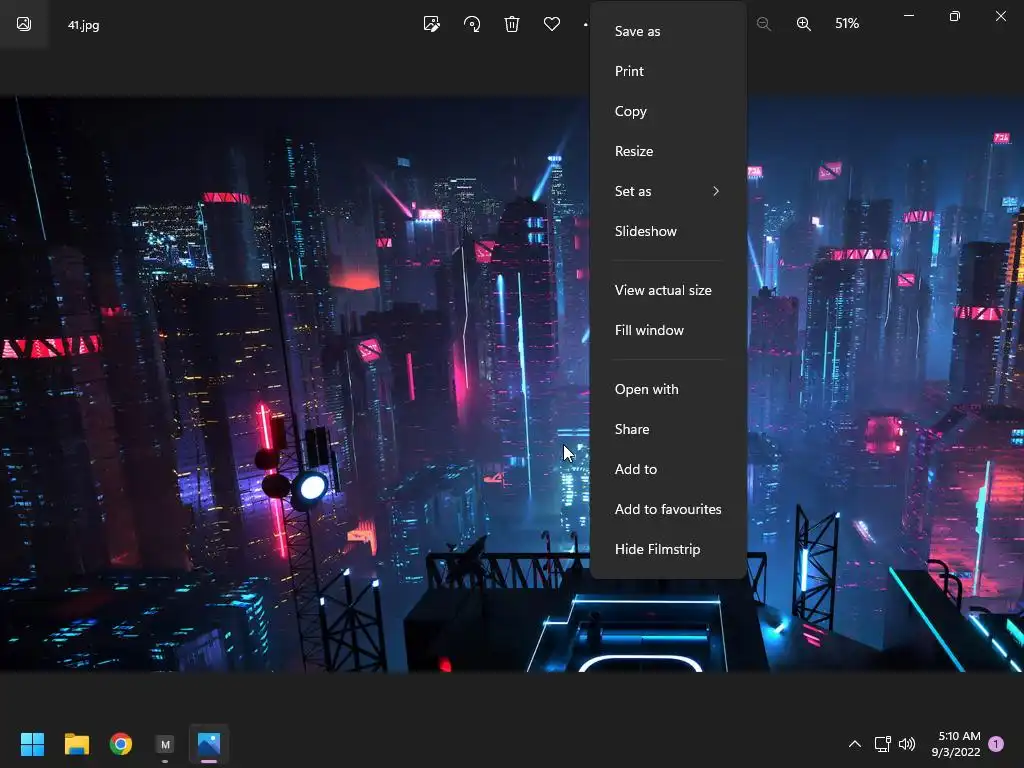1024x768 pixels.
Task: Rotate the image with the rotate icon
Action: click(x=472, y=24)
